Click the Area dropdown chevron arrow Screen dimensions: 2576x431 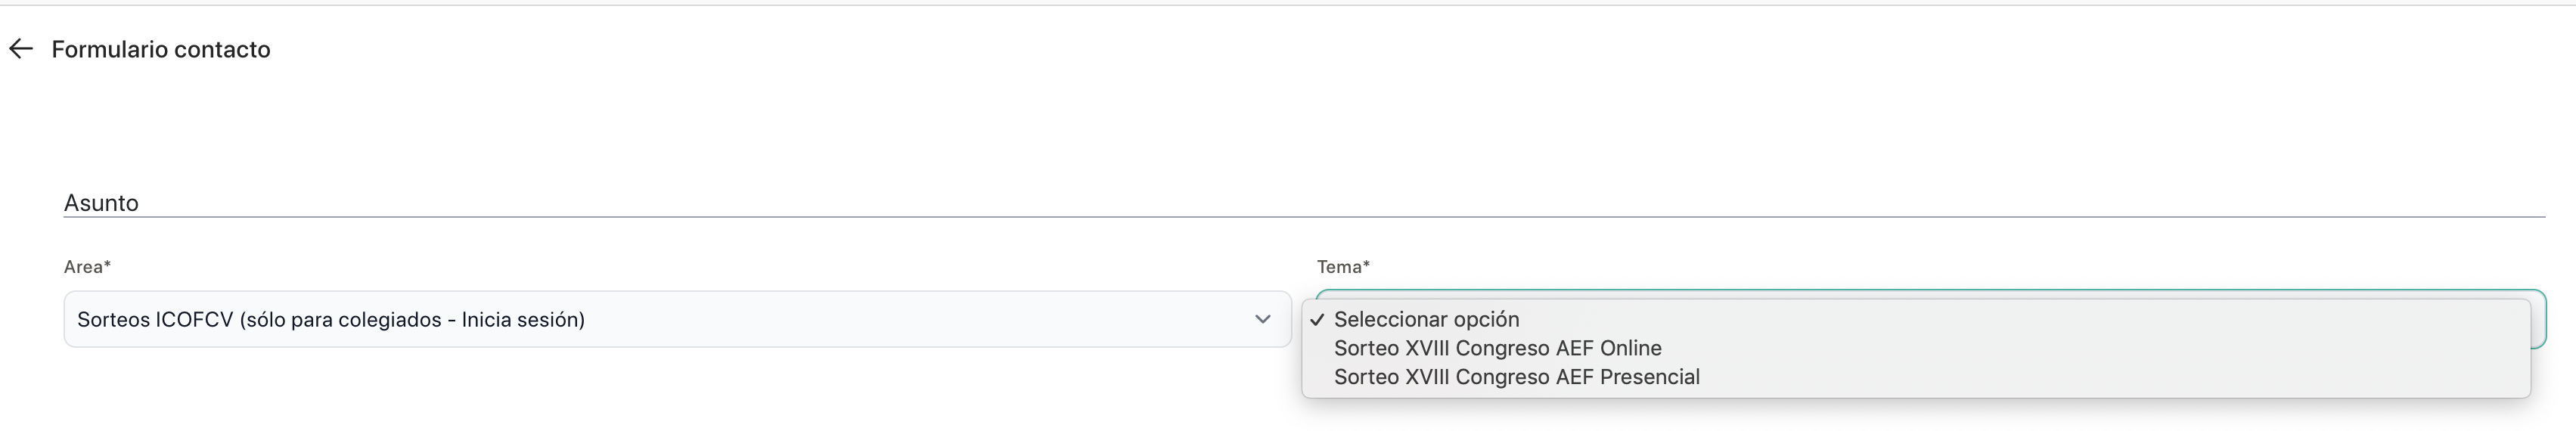point(1262,319)
